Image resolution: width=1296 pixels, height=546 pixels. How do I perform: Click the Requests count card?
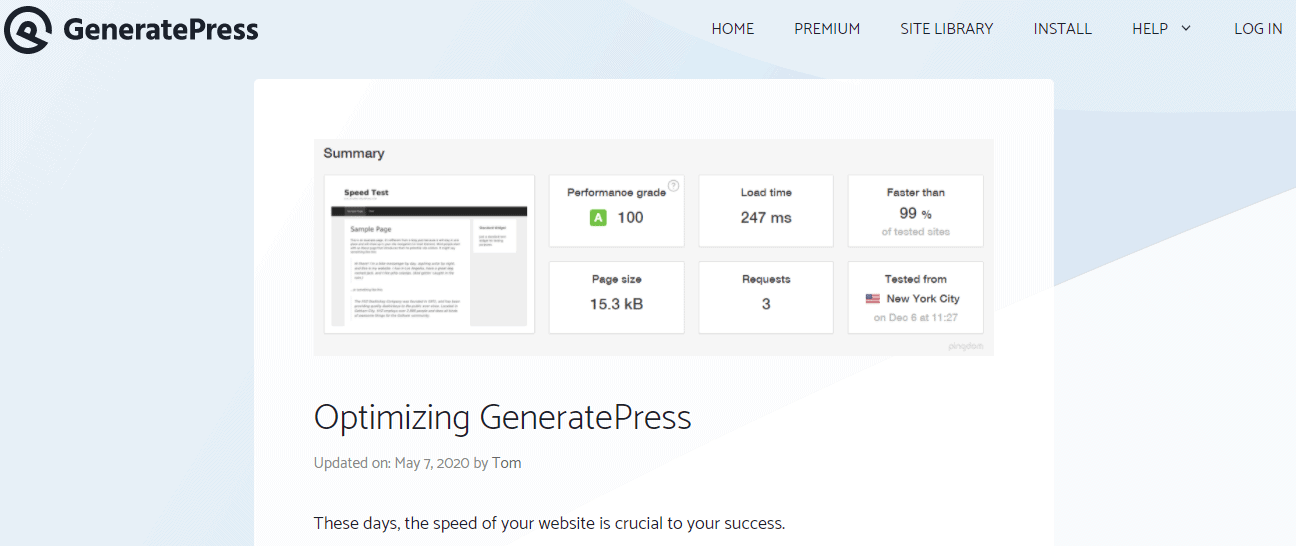pyautogui.click(x=765, y=297)
